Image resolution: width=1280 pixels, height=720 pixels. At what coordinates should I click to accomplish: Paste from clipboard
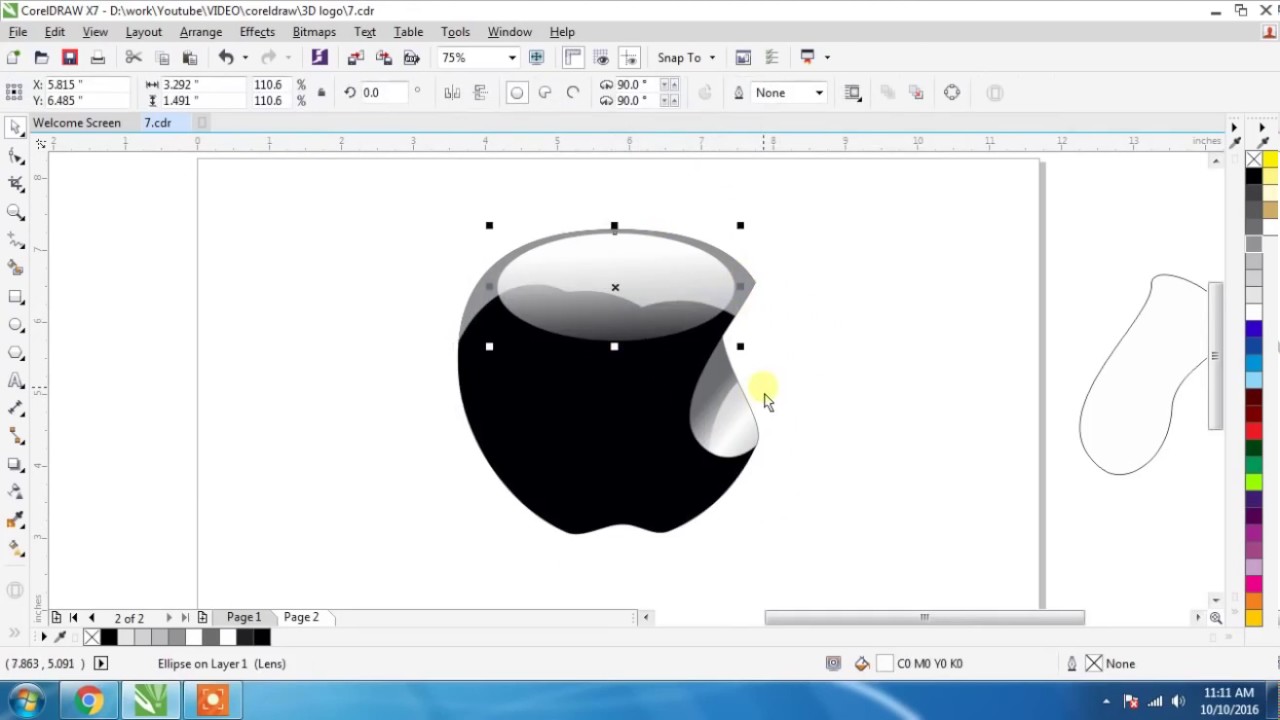189,58
